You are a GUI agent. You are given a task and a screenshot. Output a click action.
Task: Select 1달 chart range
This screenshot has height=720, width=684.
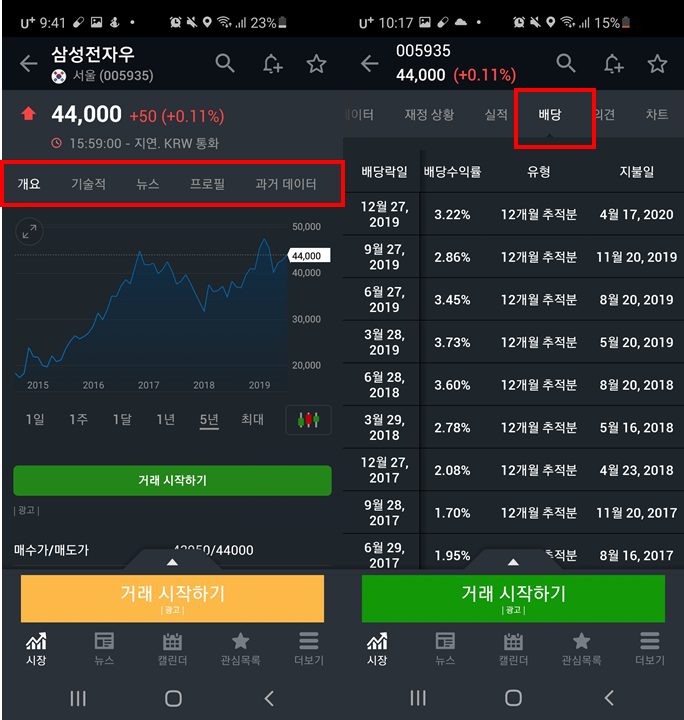click(122, 419)
